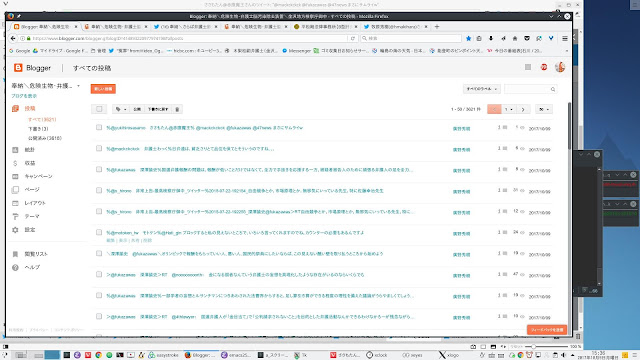Check the first %@fukazawas post row

click(99, 169)
